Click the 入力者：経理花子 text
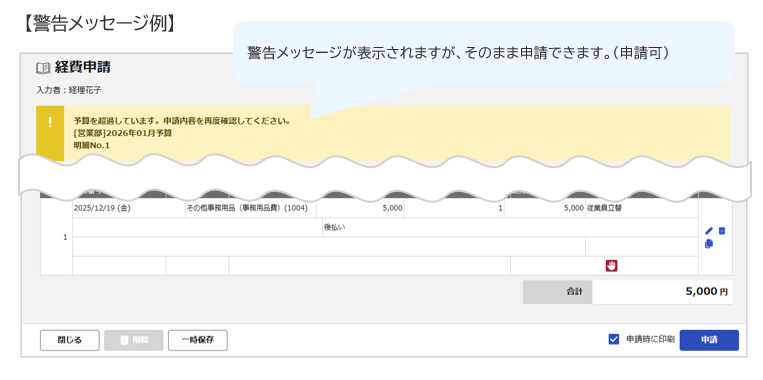 (x=69, y=90)
